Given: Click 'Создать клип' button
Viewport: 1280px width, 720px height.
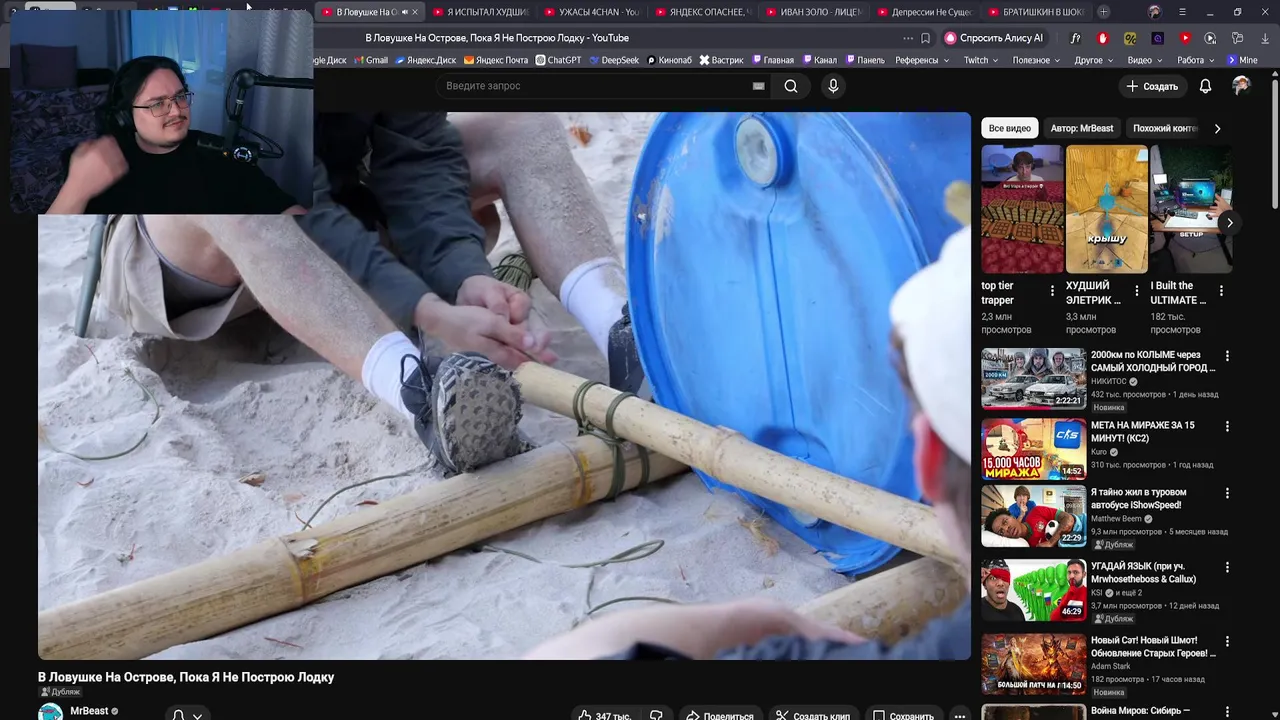Looking at the screenshot, I should (x=813, y=715).
